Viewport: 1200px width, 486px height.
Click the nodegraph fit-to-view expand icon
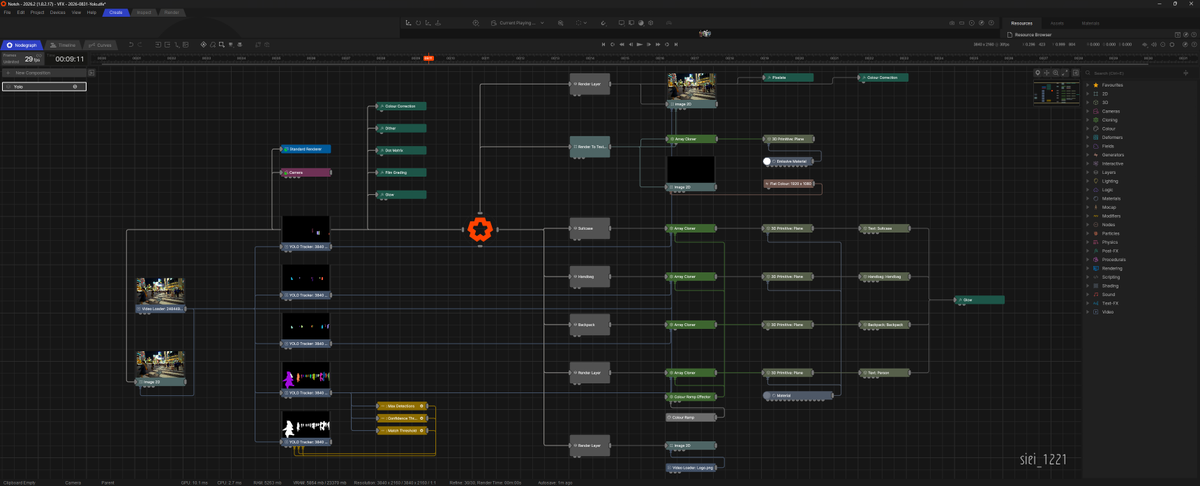[1066, 73]
